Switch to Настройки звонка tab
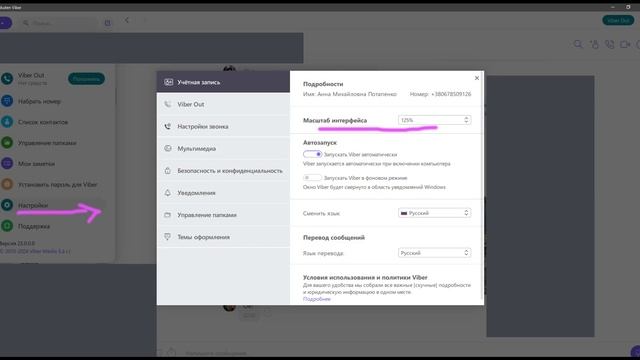 tap(223, 127)
